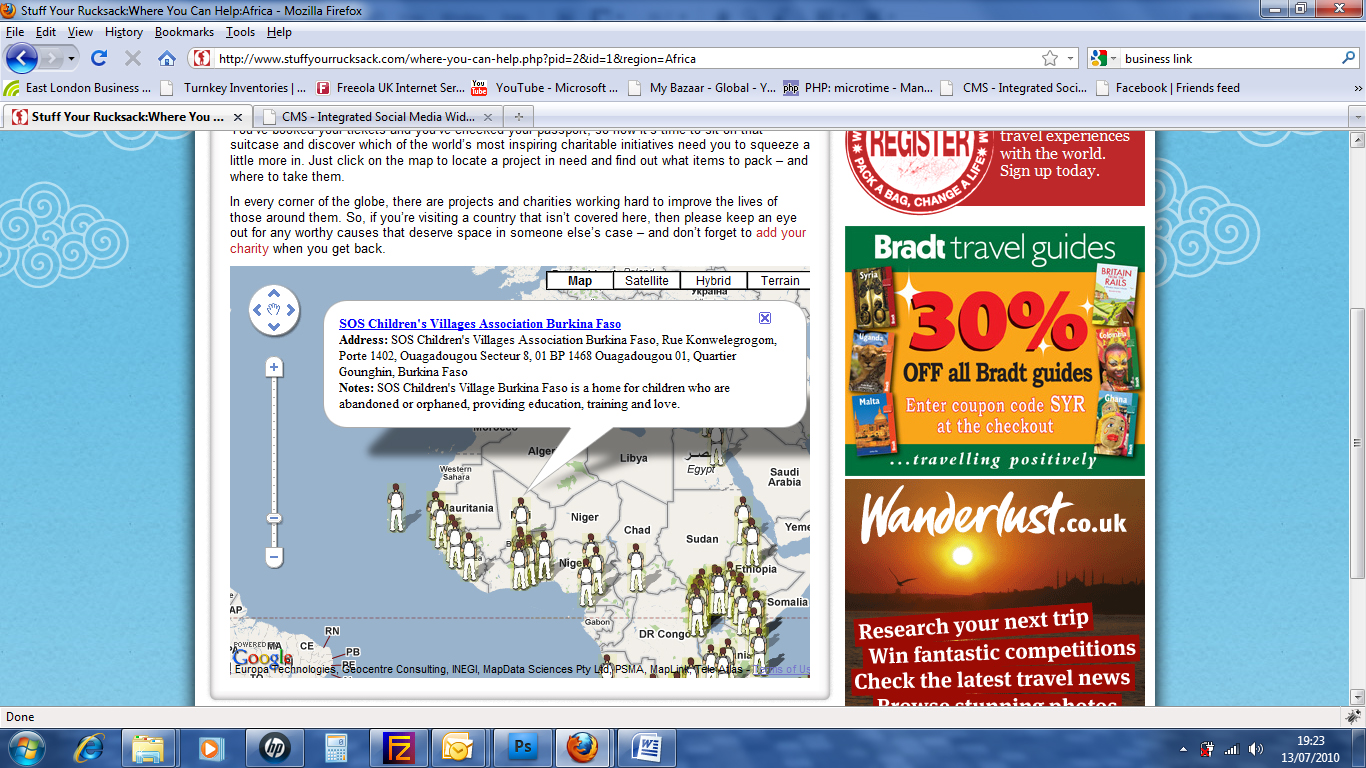Click the 'add your charity' link
This screenshot has width=1366, height=768.
pyautogui.click(x=780, y=233)
